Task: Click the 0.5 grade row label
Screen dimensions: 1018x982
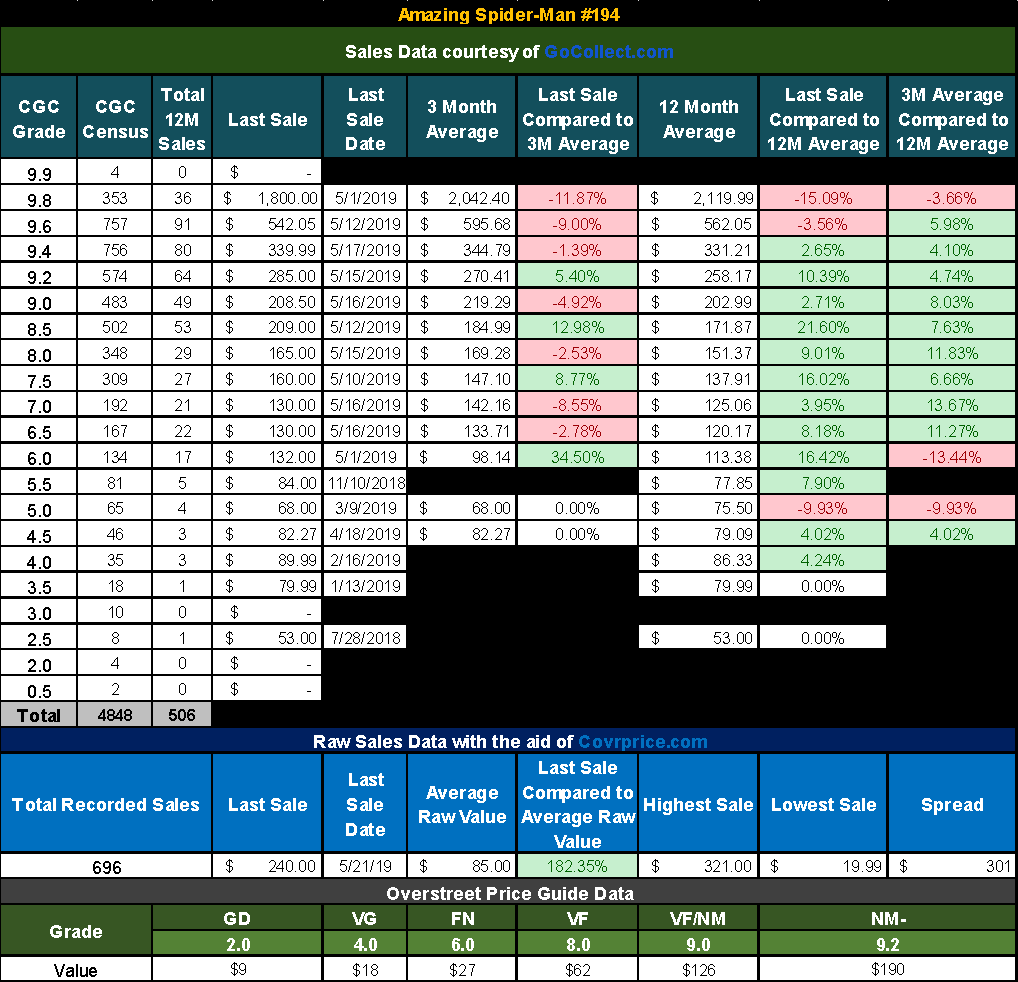Action: pyautogui.click(x=38, y=690)
